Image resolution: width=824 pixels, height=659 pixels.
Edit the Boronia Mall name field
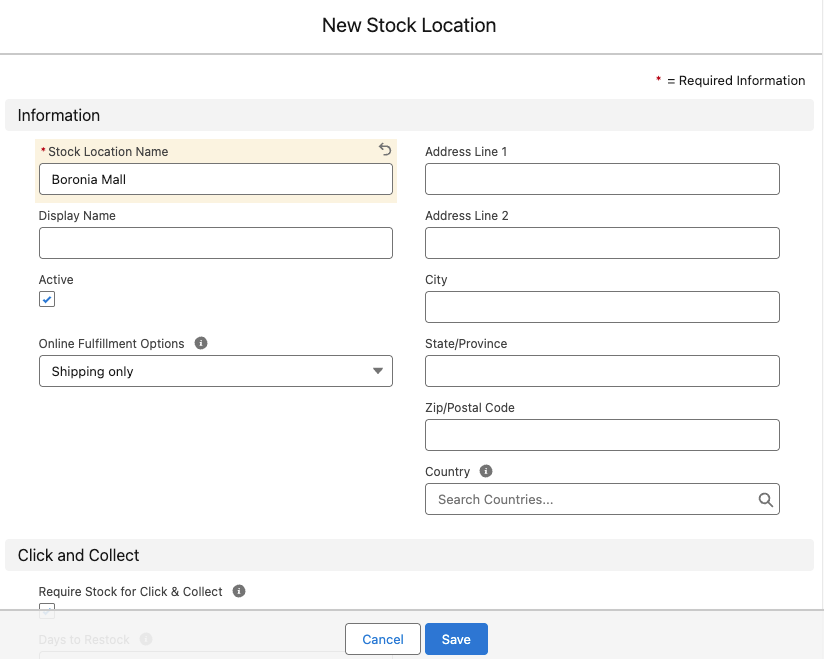(215, 179)
